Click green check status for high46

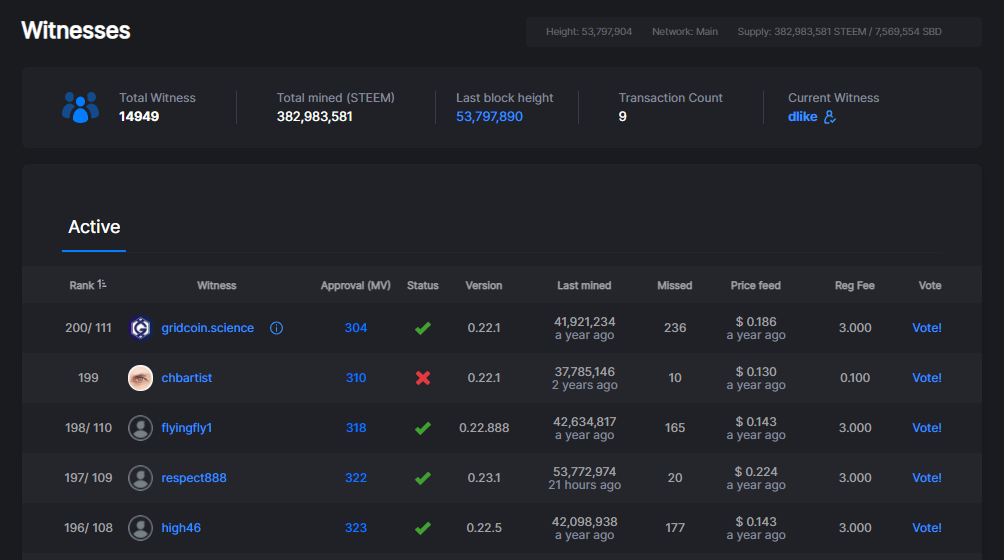[423, 528]
